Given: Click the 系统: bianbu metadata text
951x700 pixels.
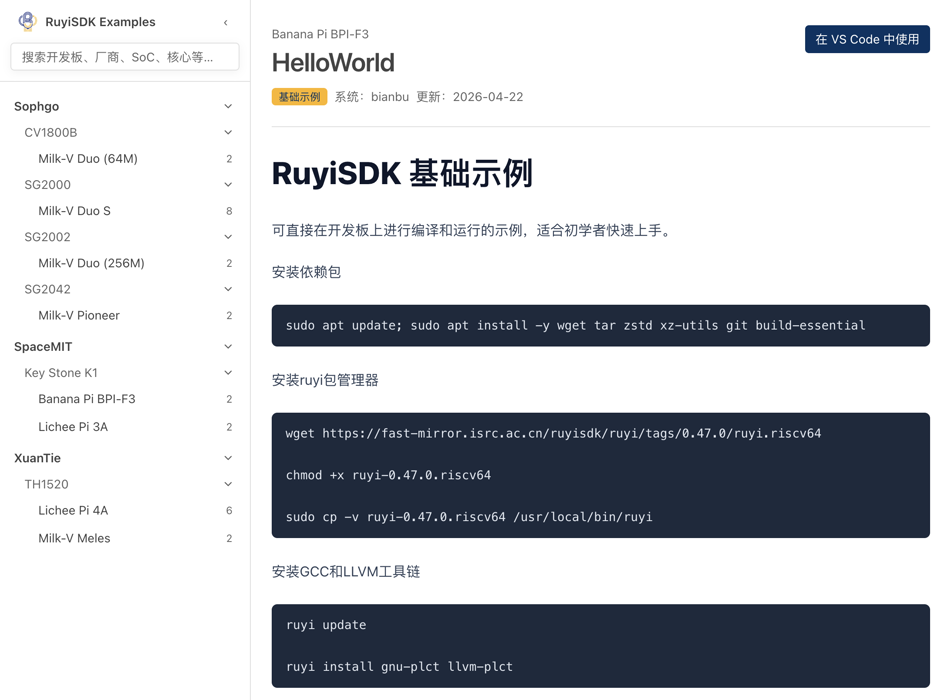Looking at the screenshot, I should point(372,96).
